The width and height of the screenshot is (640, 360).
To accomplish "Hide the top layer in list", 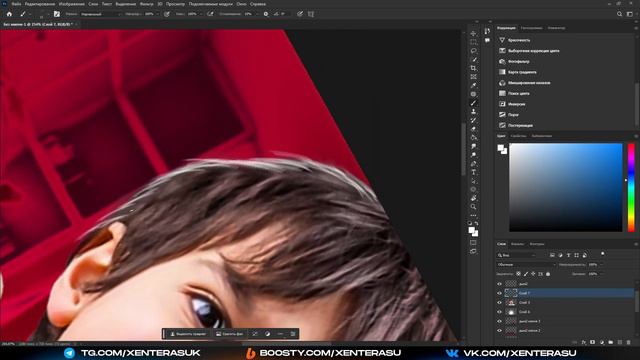I will pyautogui.click(x=499, y=284).
